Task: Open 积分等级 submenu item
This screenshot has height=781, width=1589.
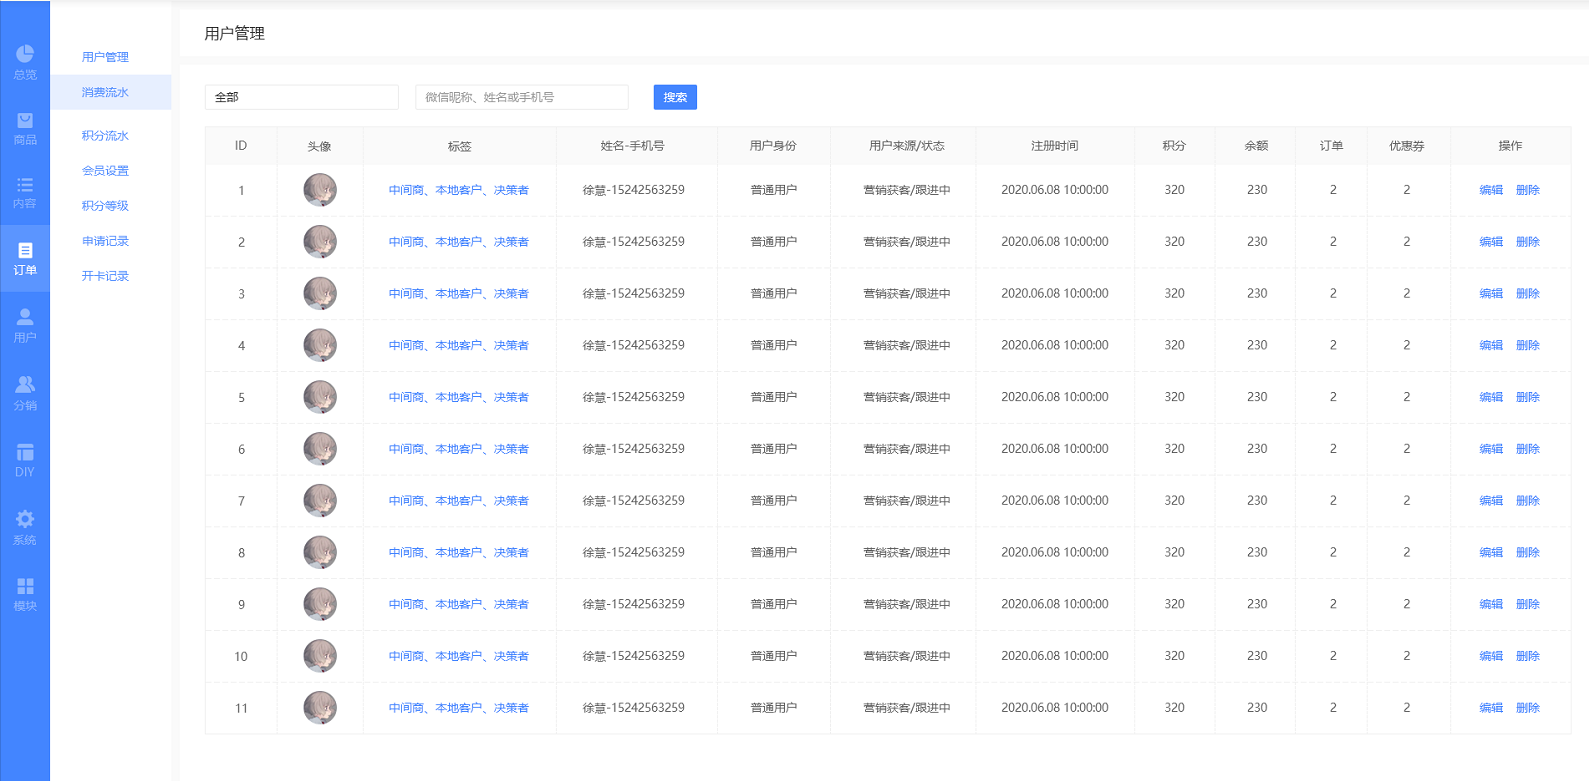Action: coord(105,206)
